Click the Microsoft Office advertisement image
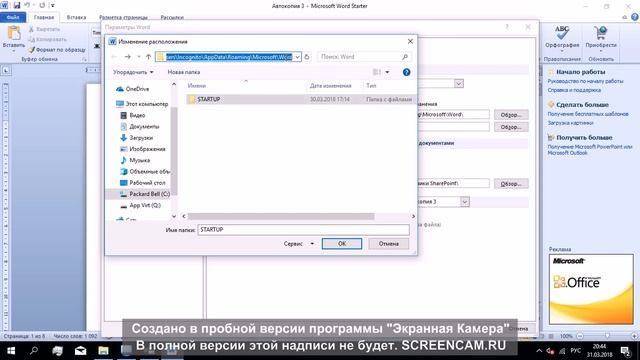The image size is (640, 360). click(x=591, y=289)
